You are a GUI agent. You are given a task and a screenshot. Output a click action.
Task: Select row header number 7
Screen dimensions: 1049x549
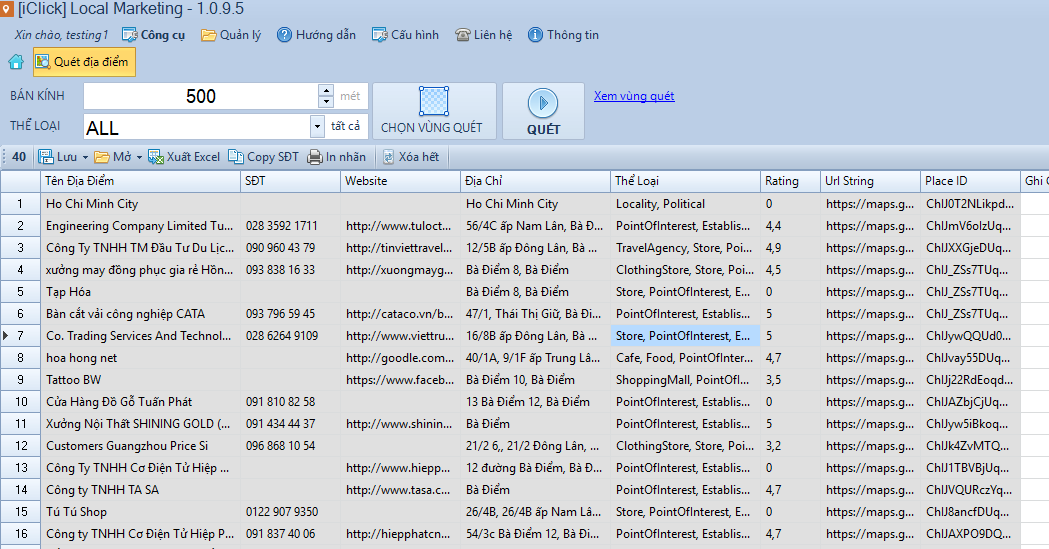tap(20, 336)
